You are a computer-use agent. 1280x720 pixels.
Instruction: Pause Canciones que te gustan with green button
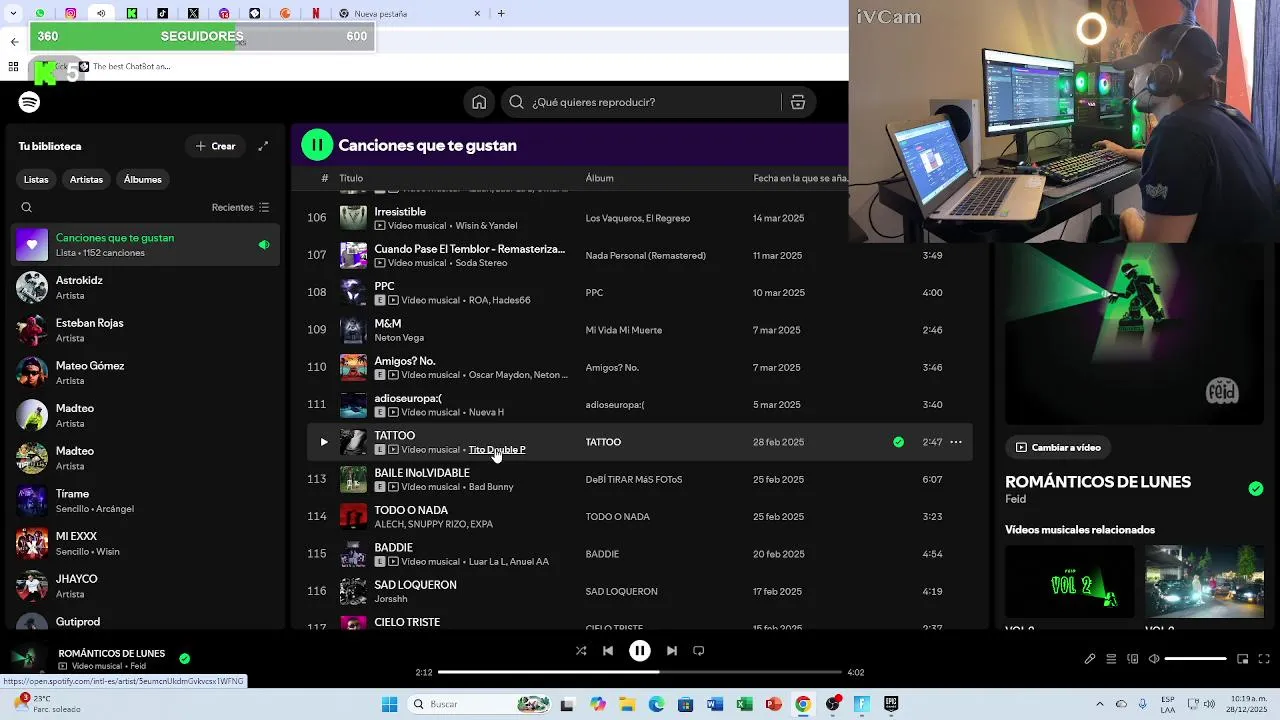(x=317, y=145)
